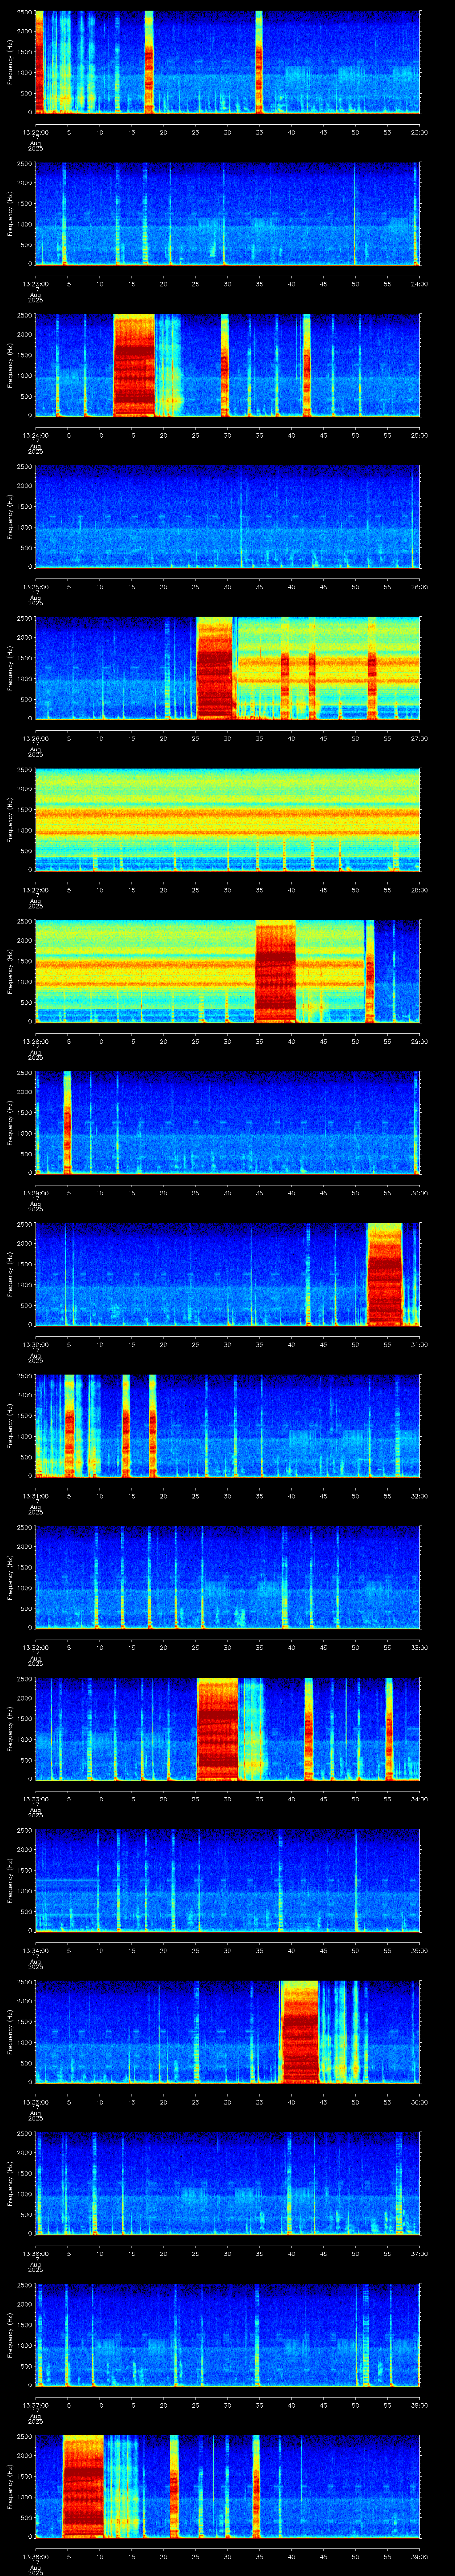Click the 29:00 end-of-axis label
Viewport: 455px width, 2576px height.
pyautogui.click(x=420, y=1041)
